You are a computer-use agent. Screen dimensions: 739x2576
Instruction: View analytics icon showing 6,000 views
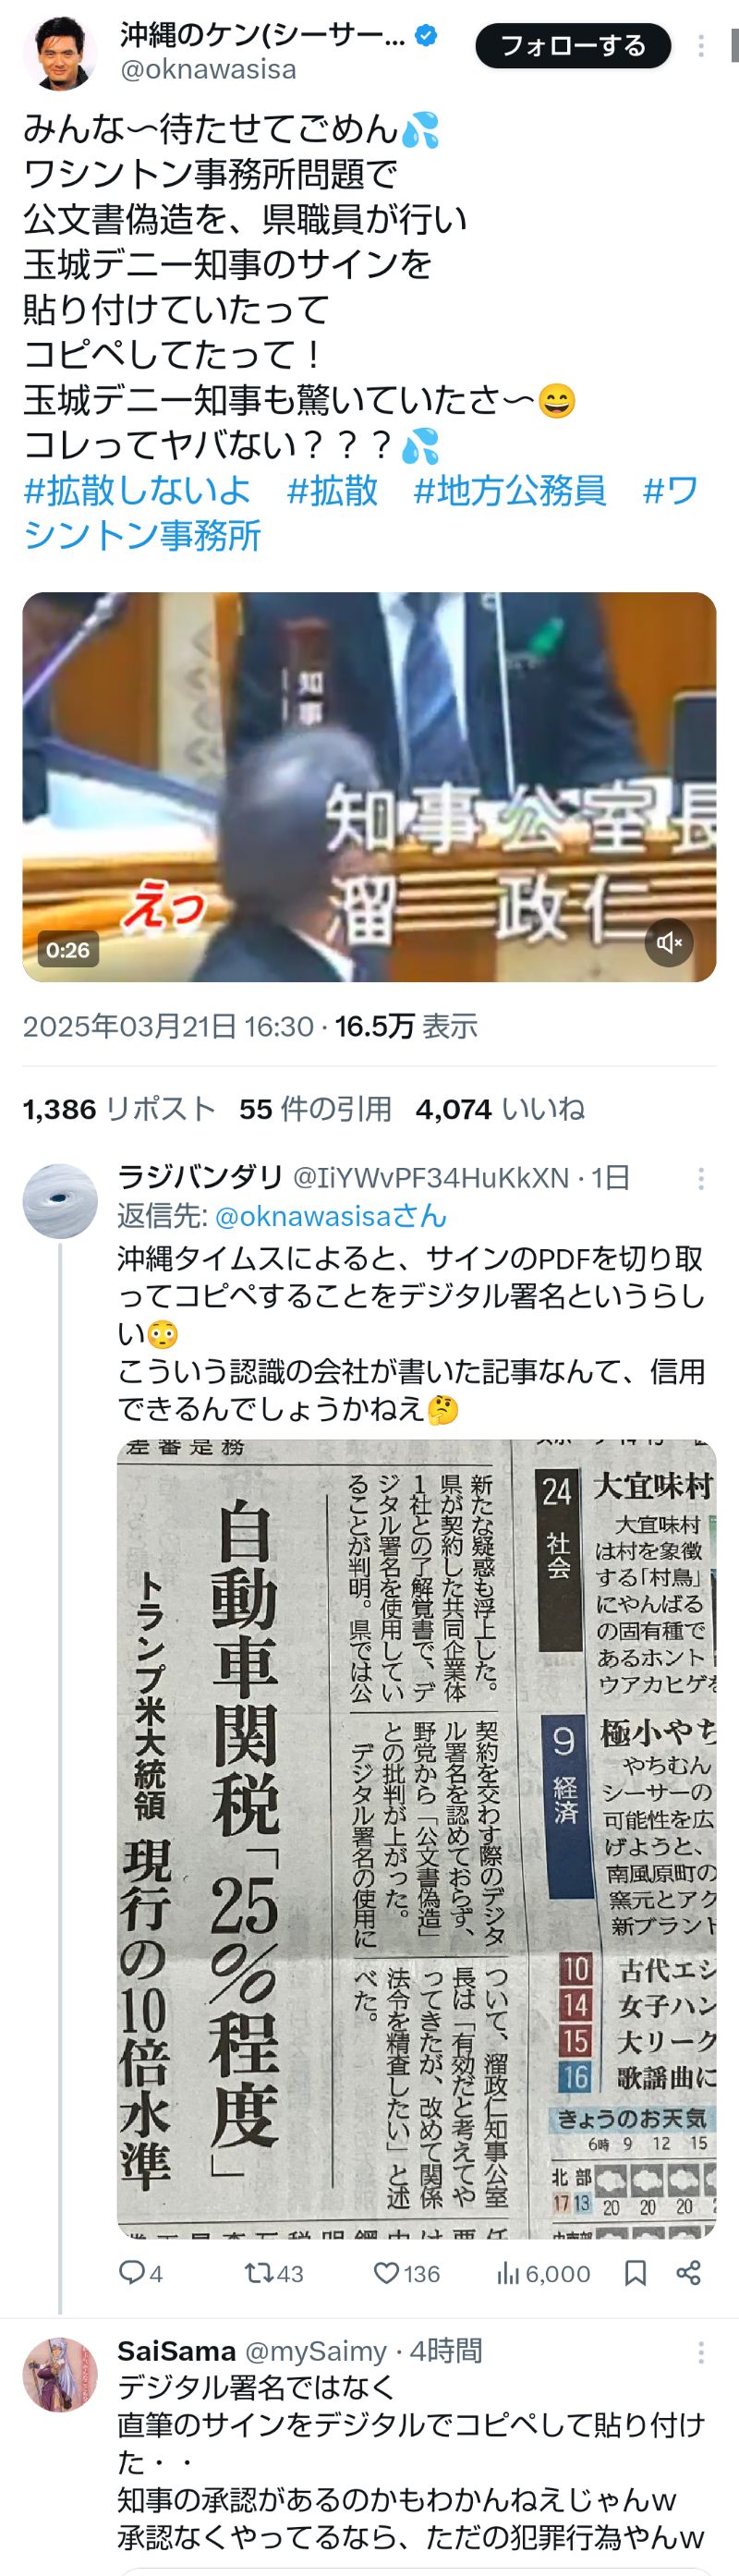pos(543,2273)
